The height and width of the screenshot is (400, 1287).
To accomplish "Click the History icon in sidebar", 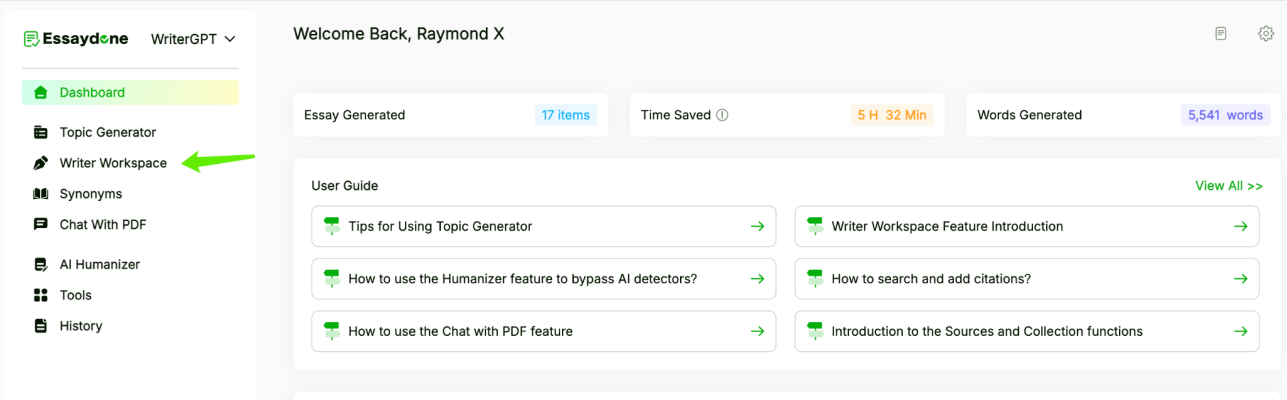I will pos(41,326).
